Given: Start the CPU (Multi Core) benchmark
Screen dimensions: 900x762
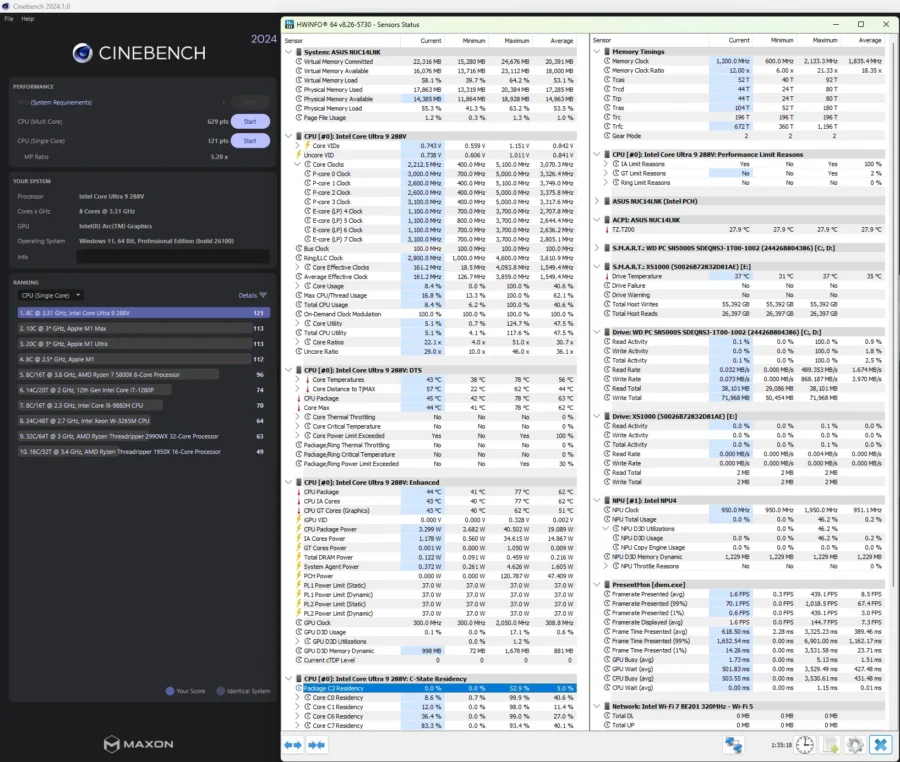Looking at the screenshot, I should [x=250, y=122].
